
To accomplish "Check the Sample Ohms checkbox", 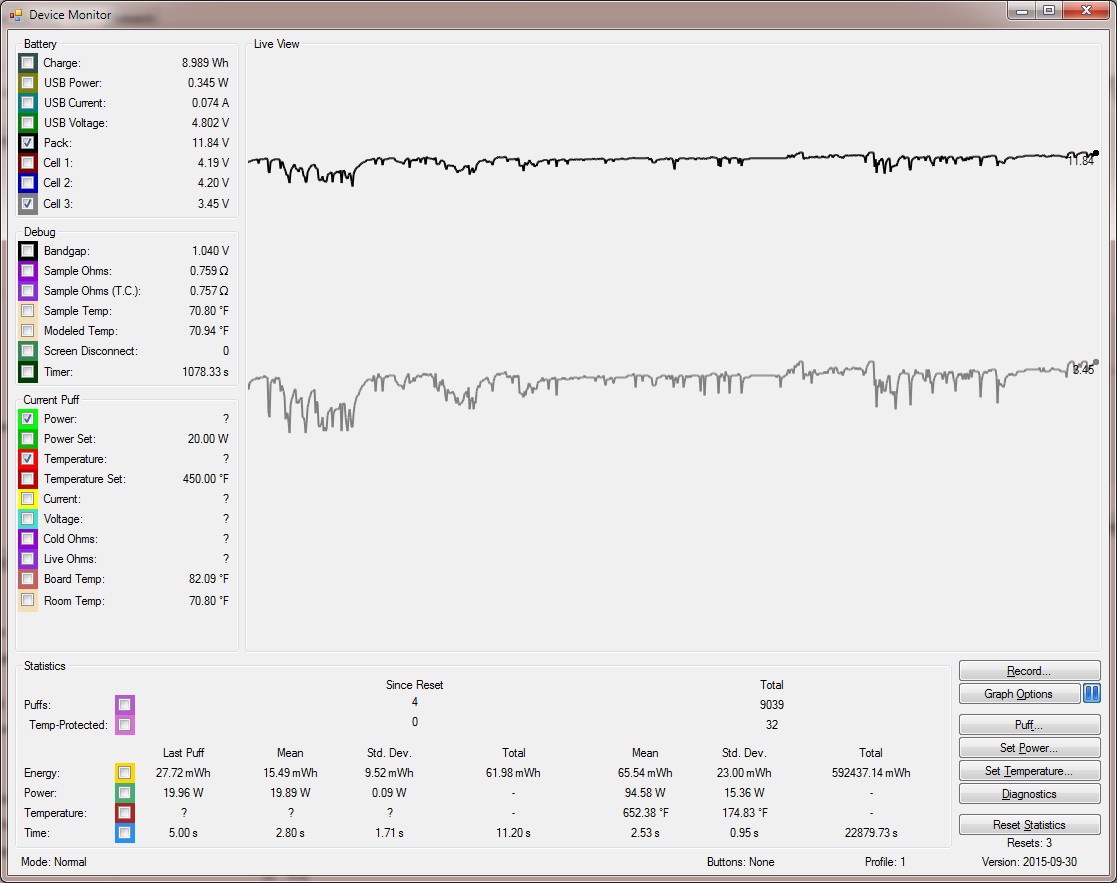I will pos(28,271).
